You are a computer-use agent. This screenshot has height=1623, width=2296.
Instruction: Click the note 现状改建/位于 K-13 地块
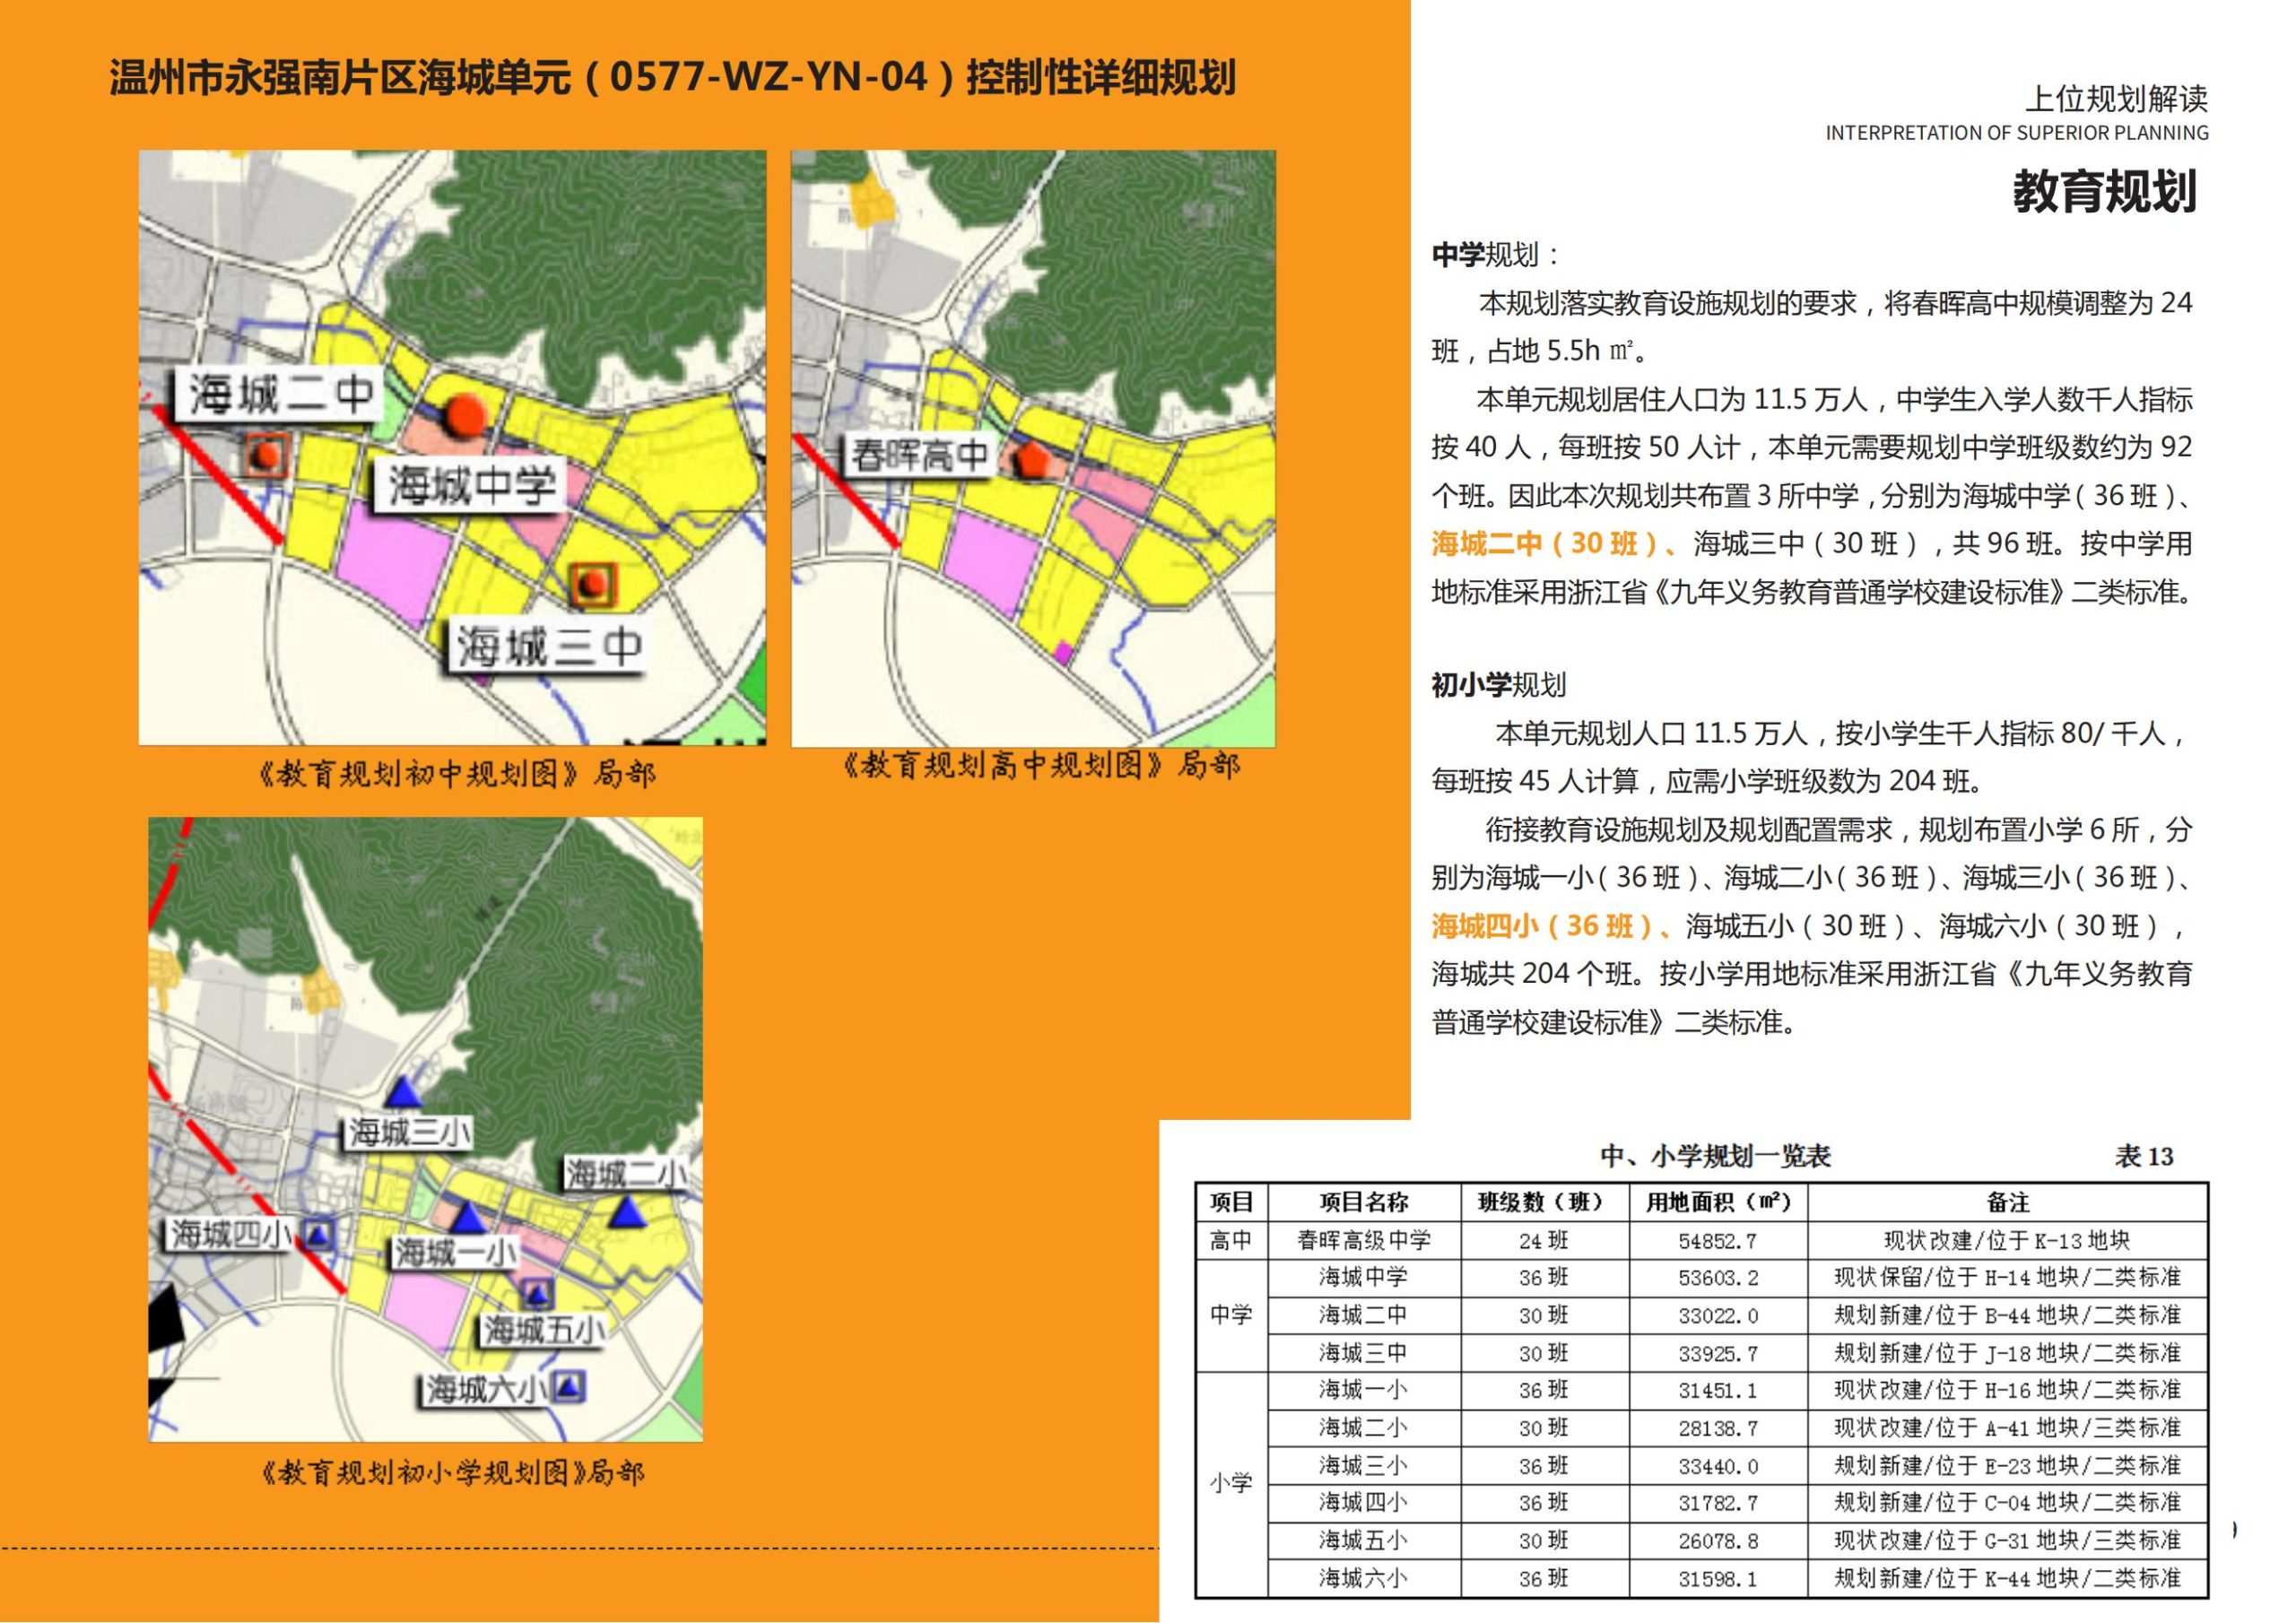tap(2007, 1240)
